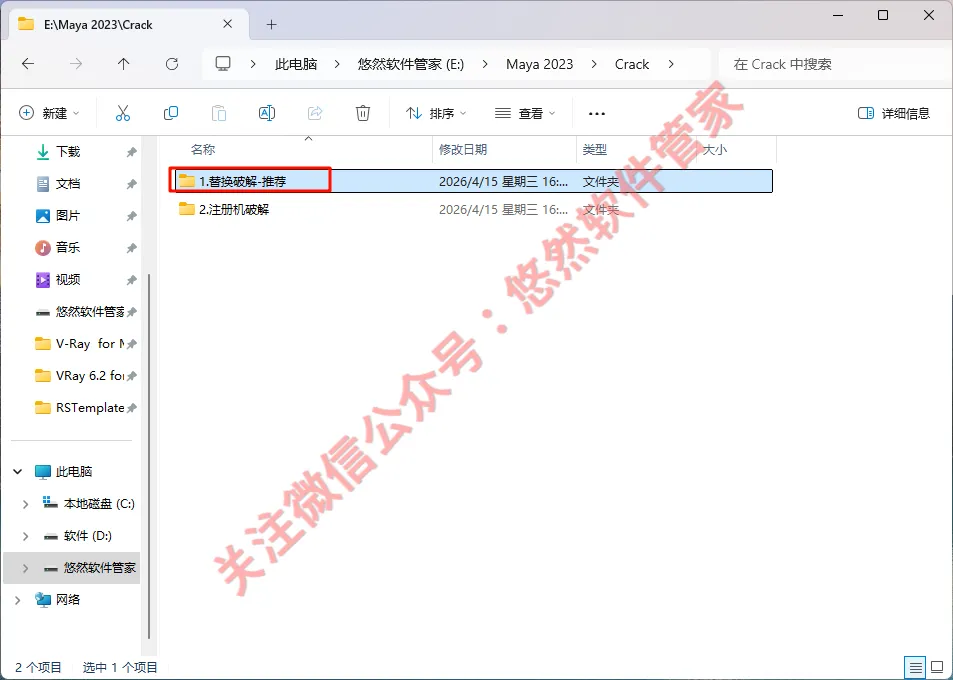Click the pin icon next to 音乐

click(x=131, y=248)
